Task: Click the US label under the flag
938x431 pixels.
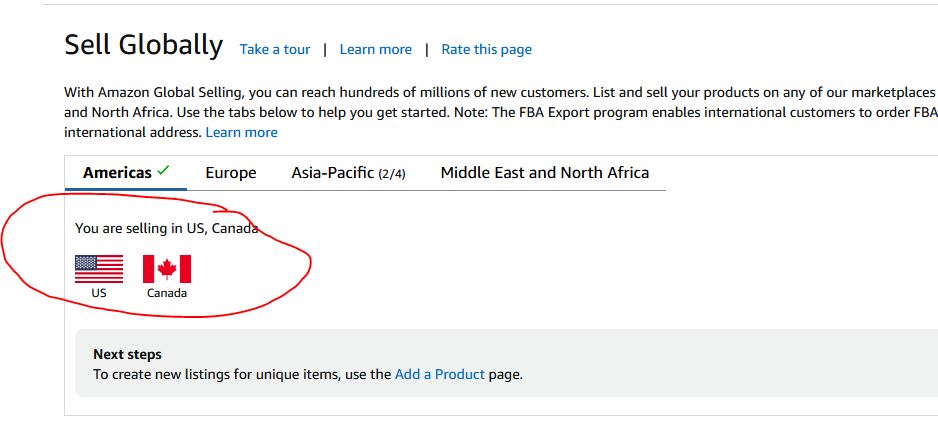Action: point(99,293)
